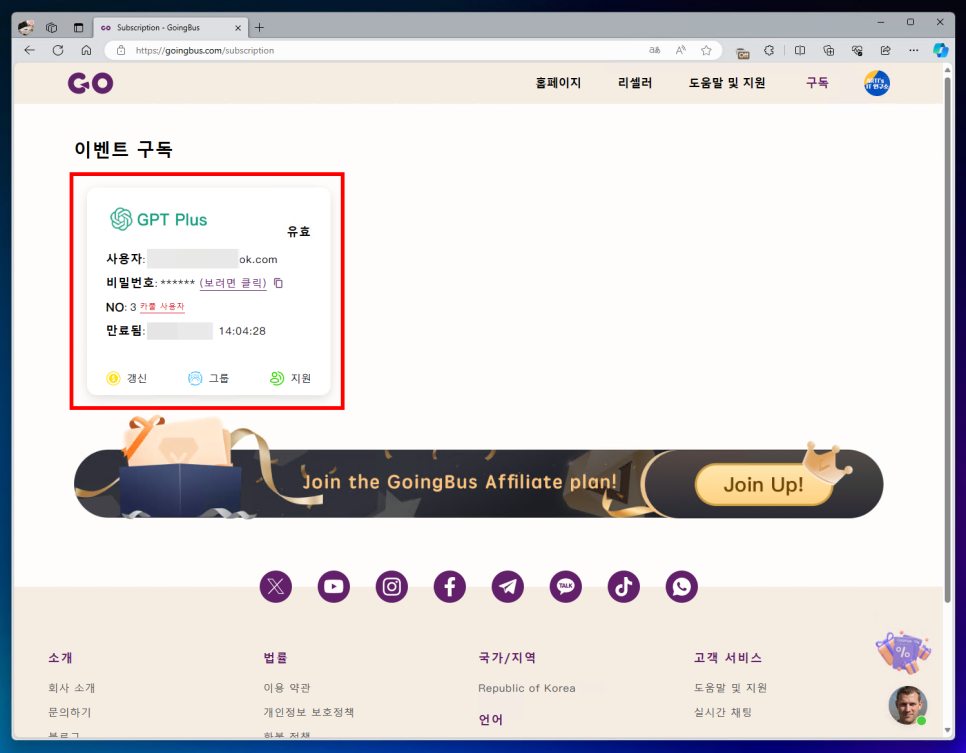Open live chat agent avatar
The width and height of the screenshot is (966, 753).
tap(907, 705)
